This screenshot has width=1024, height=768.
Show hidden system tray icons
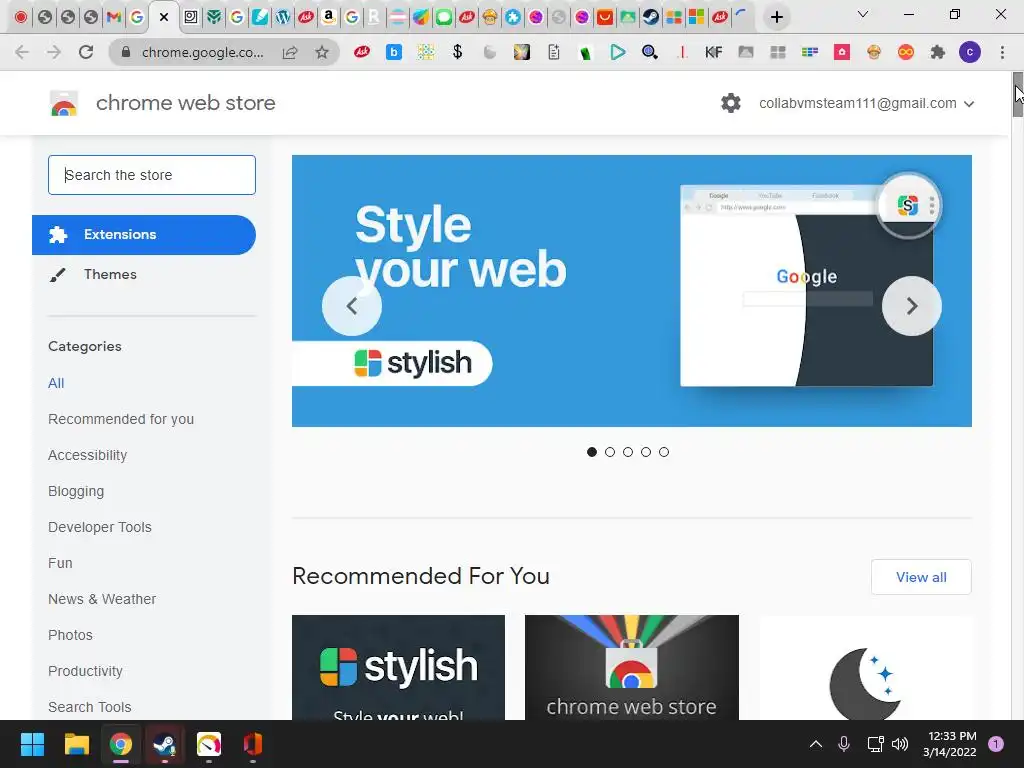coord(816,744)
